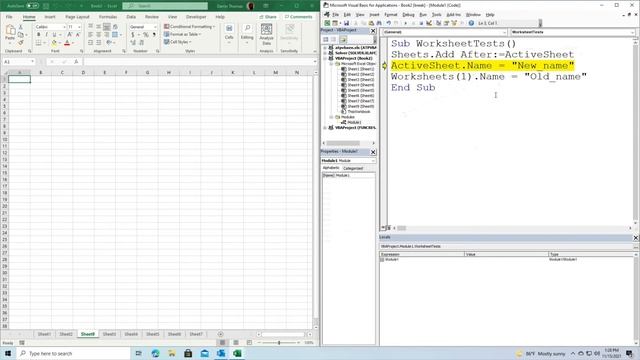The image size is (640, 360).
Task: Toggle Design Mode icon in VBA toolbar
Action: 429,23
